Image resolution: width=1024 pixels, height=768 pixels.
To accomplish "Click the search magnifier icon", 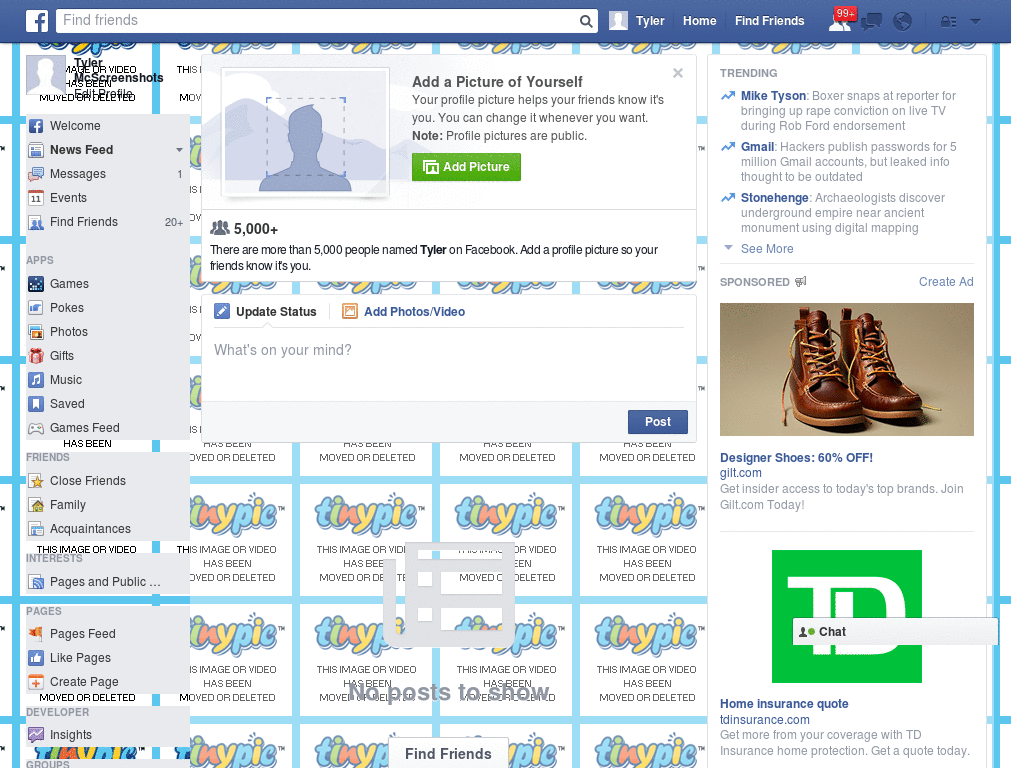I will tap(586, 22).
